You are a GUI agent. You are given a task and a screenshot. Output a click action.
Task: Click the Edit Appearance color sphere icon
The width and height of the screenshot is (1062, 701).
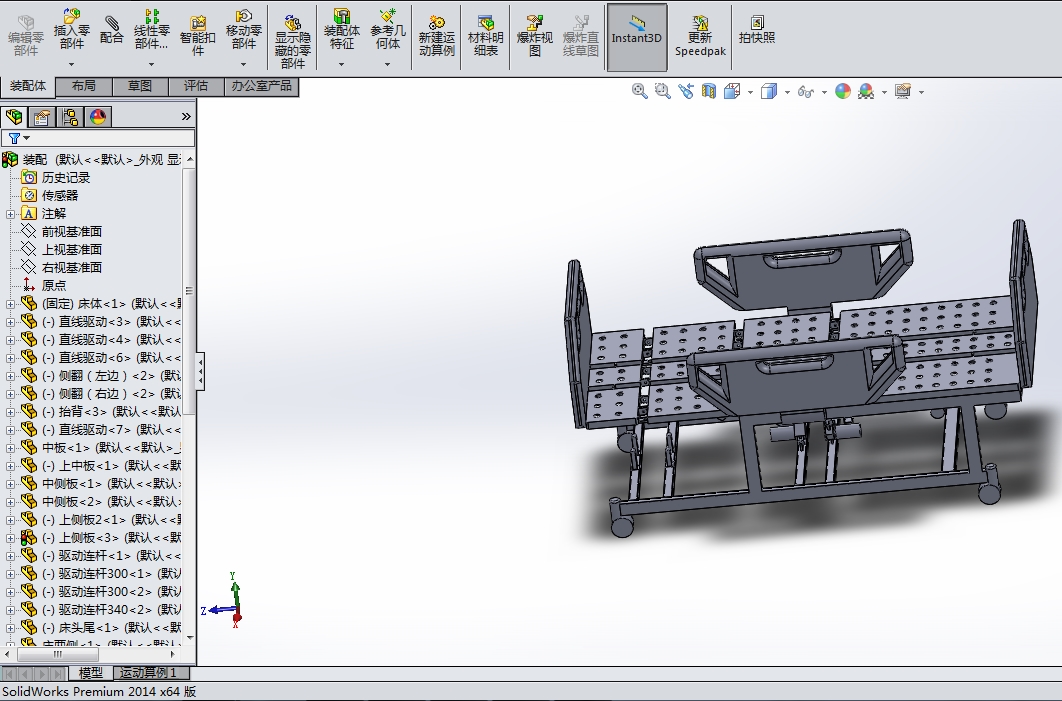tap(843, 91)
